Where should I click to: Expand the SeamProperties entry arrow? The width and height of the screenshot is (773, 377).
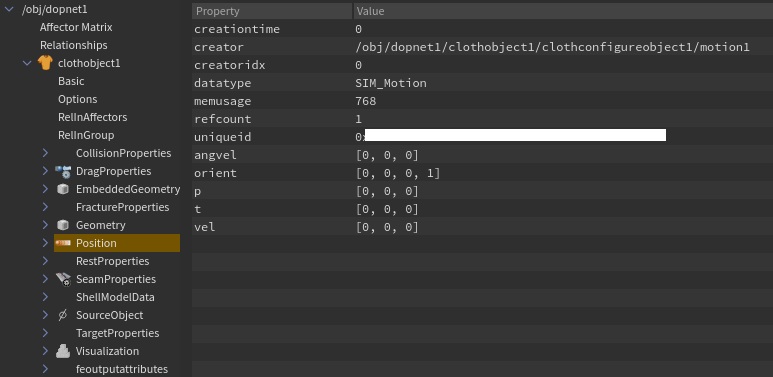pyautogui.click(x=45, y=279)
